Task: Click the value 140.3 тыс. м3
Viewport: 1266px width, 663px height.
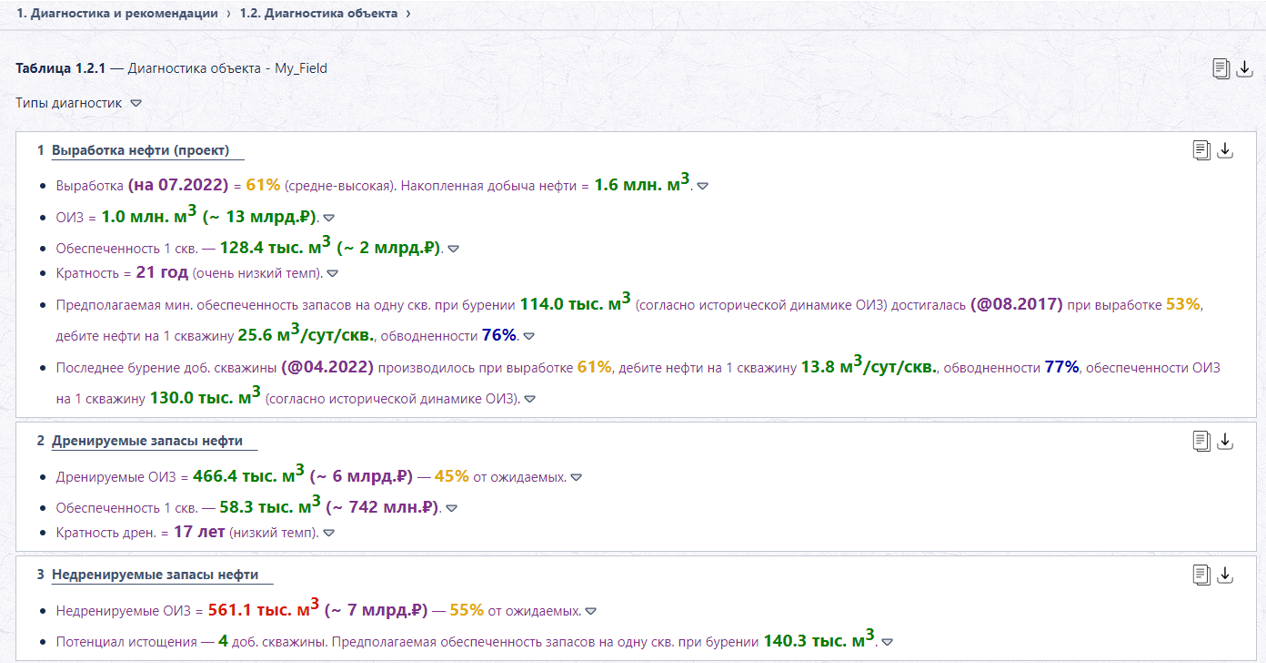Action: point(819,640)
